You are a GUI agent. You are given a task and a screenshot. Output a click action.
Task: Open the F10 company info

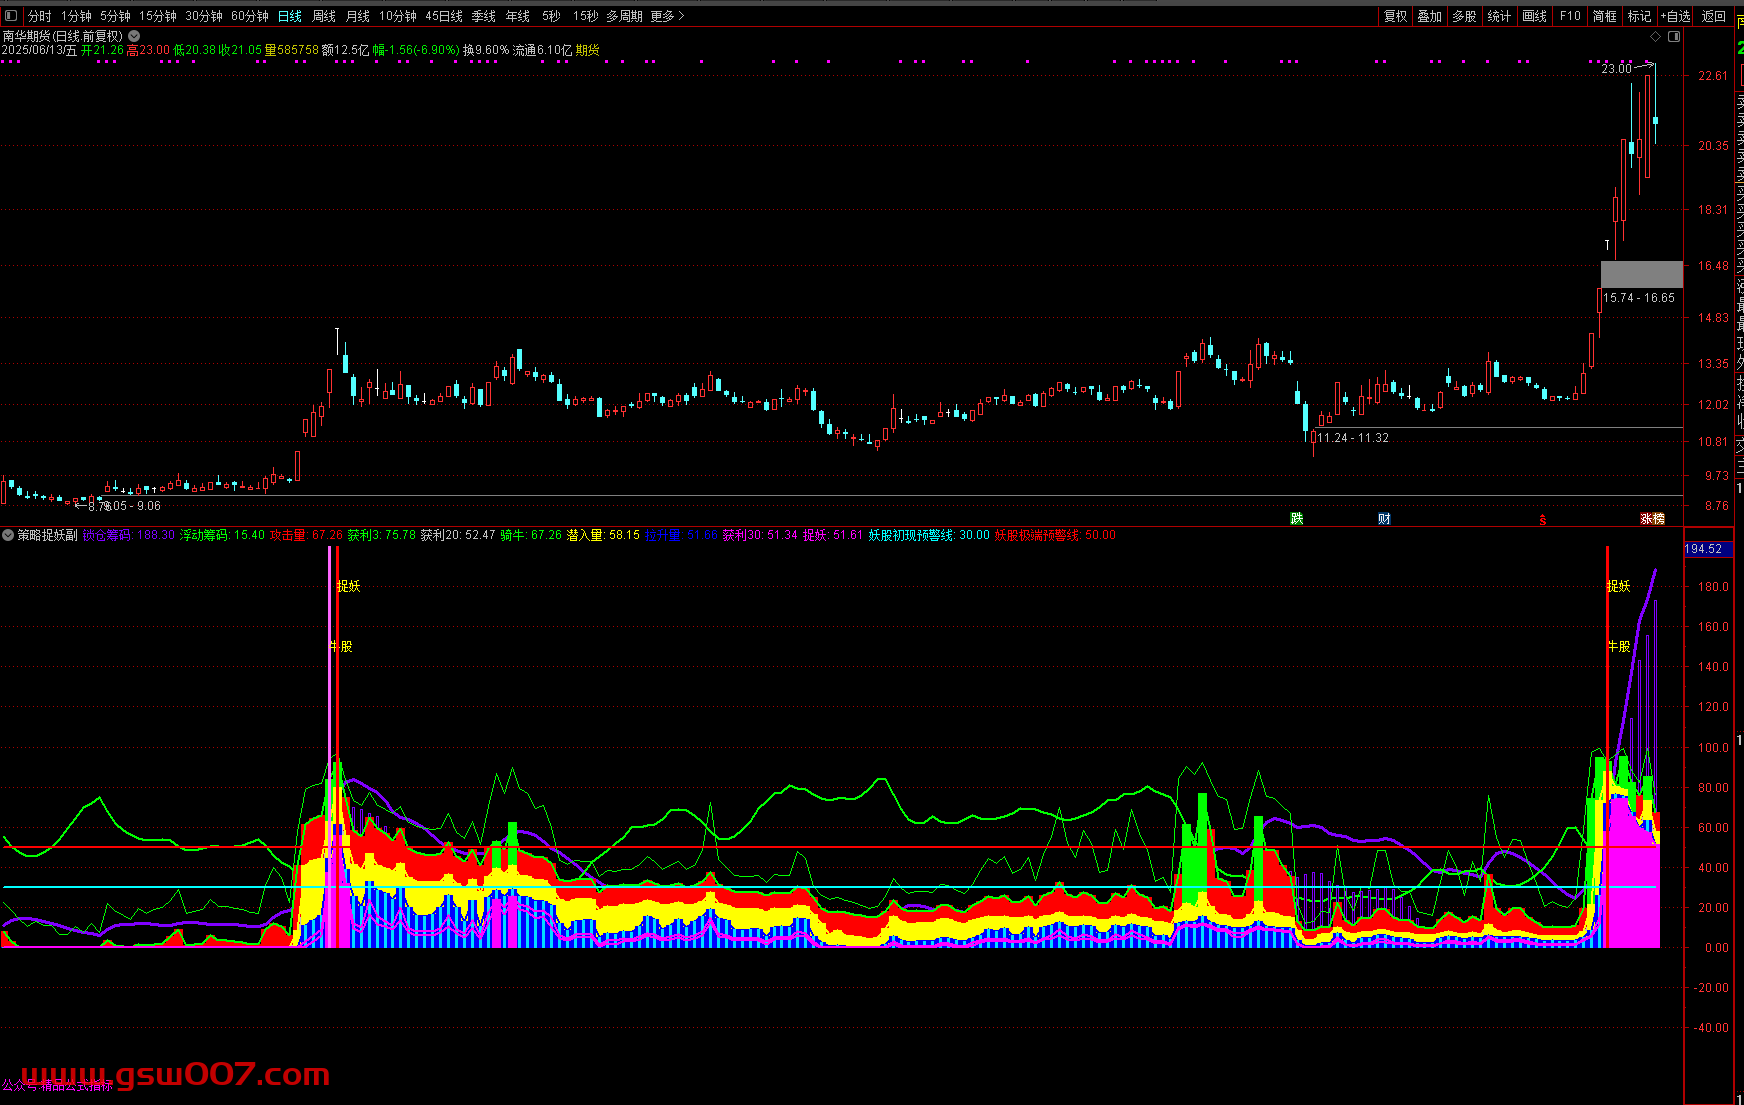pos(1570,16)
